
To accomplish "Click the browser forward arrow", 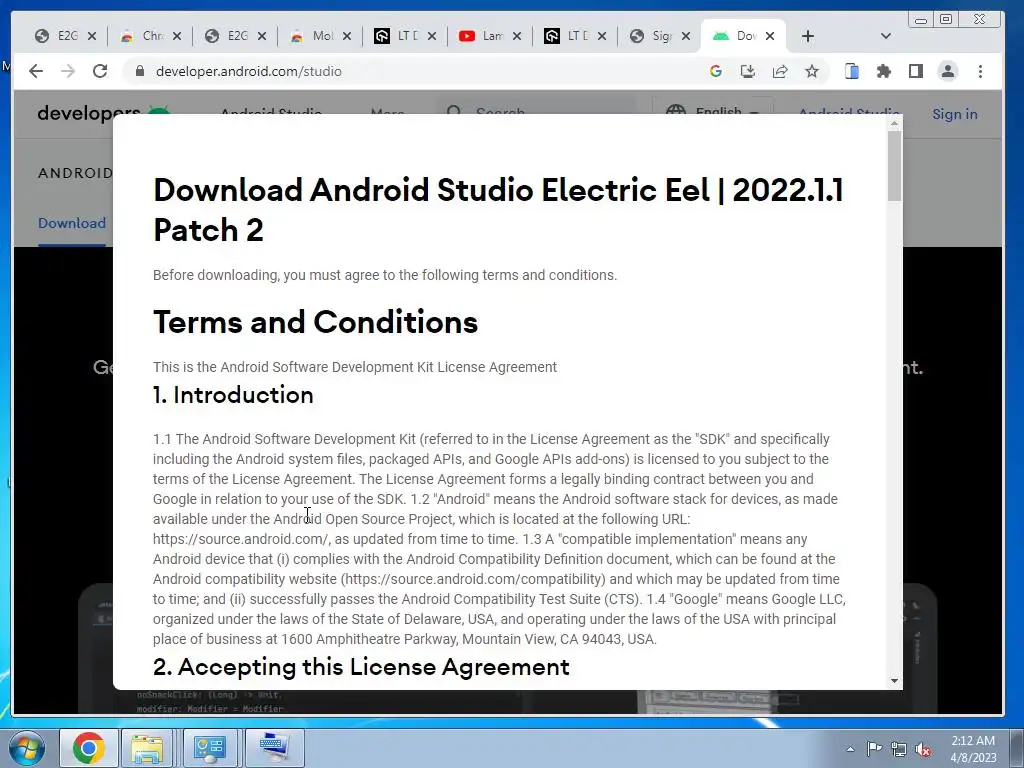I will click(68, 71).
